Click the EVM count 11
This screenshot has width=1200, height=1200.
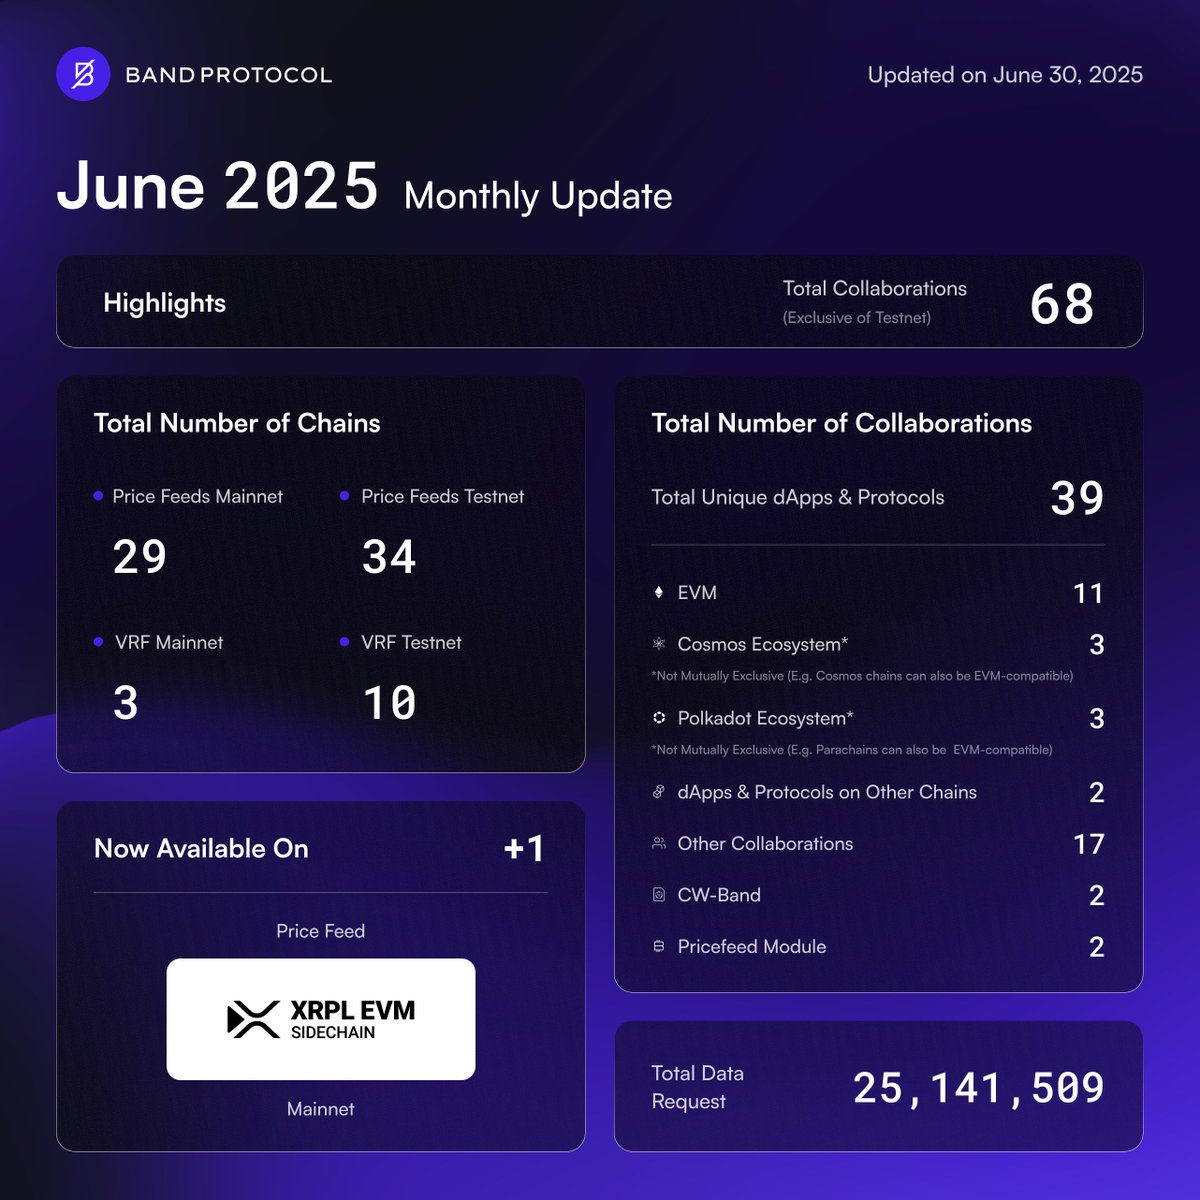(1088, 593)
